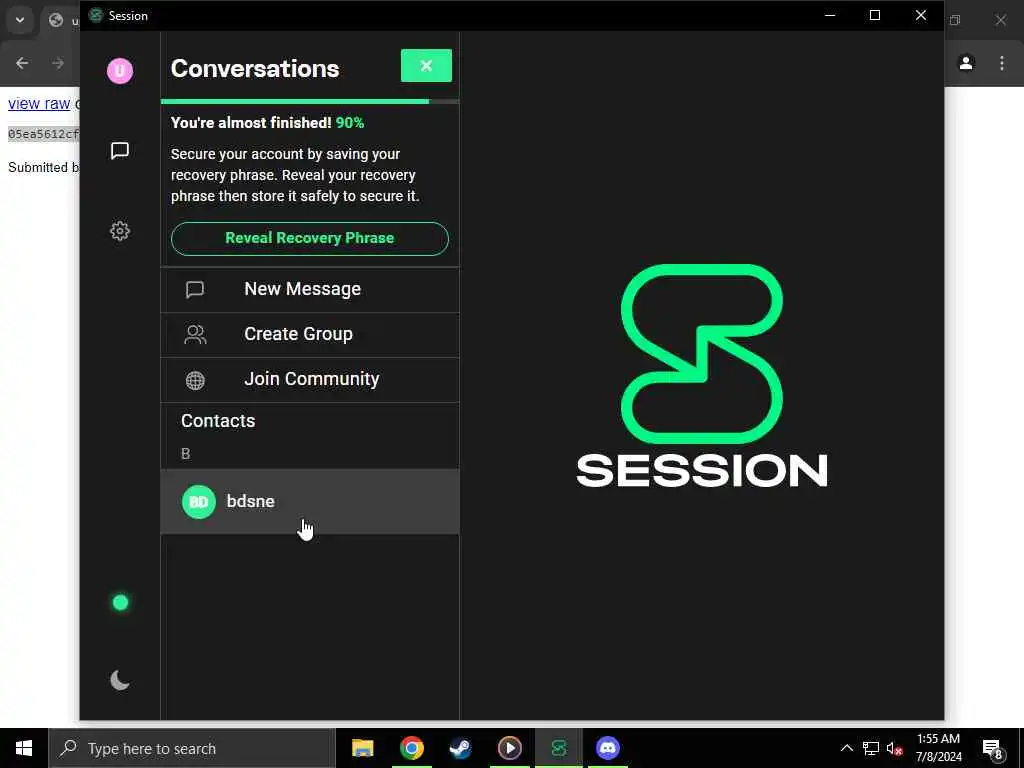Click the 90% progress text
Screen dimensions: 1024x768
(350, 123)
